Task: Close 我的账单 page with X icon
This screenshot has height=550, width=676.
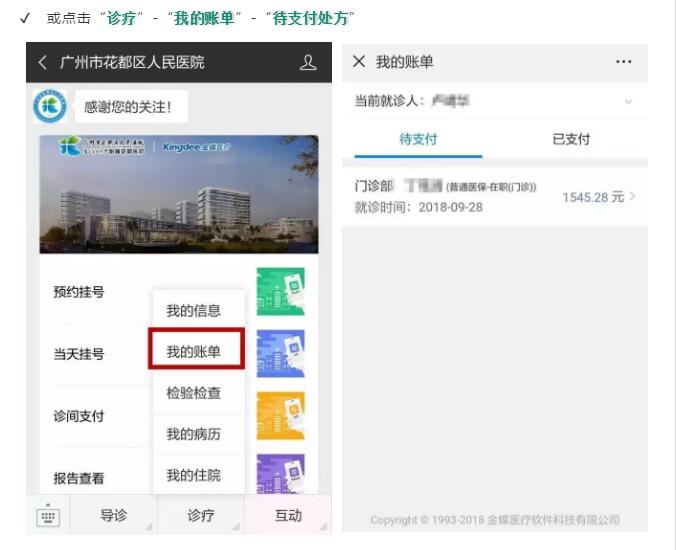Action: click(x=360, y=62)
